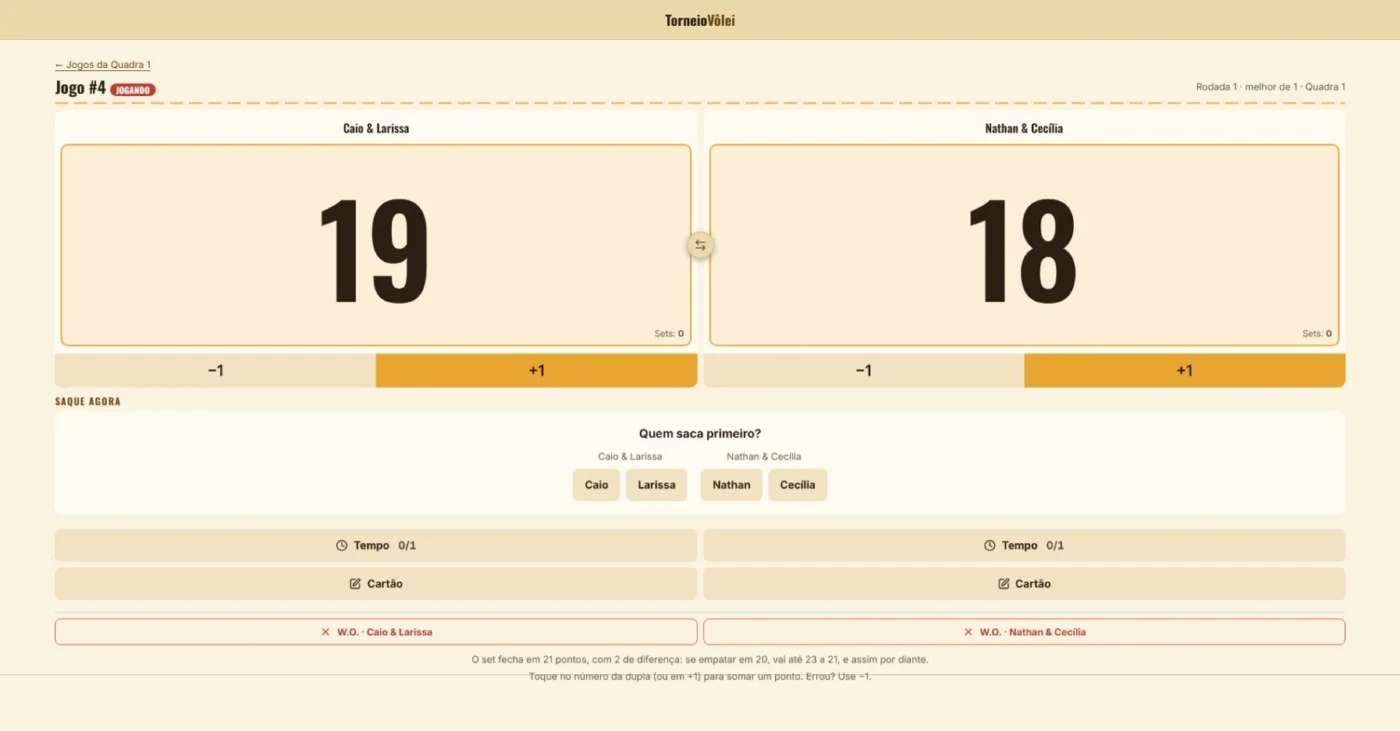
Task: Choose Nathan as first server
Action: point(731,485)
